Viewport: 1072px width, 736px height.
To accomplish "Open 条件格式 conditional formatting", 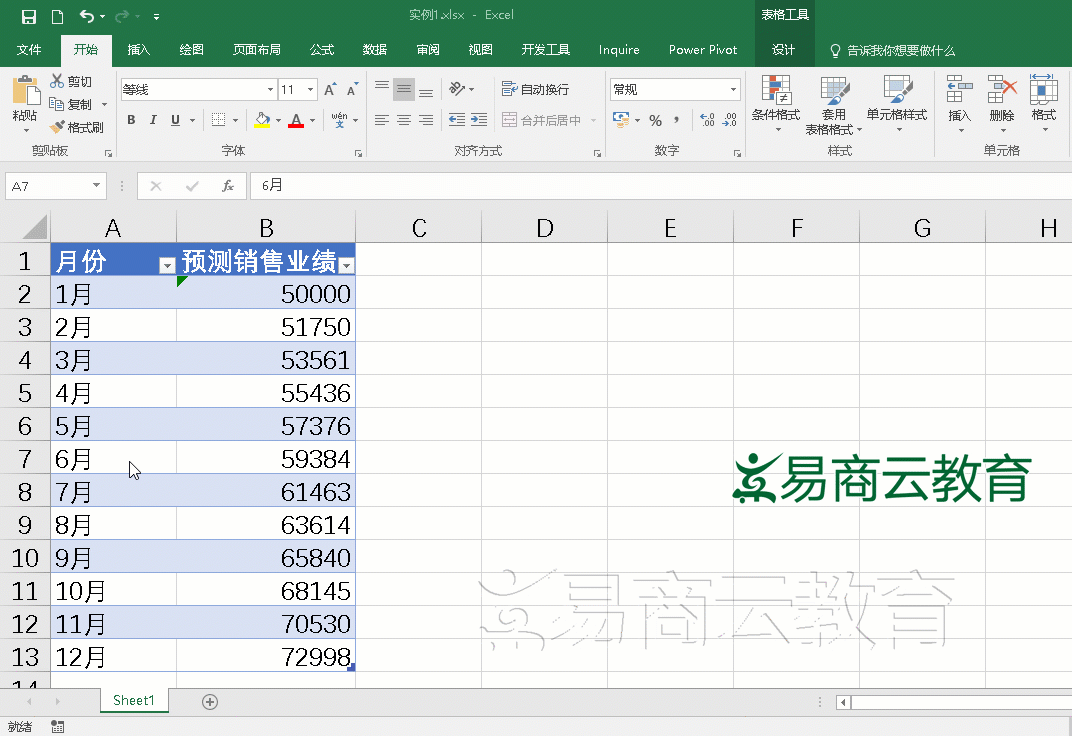I will point(776,103).
